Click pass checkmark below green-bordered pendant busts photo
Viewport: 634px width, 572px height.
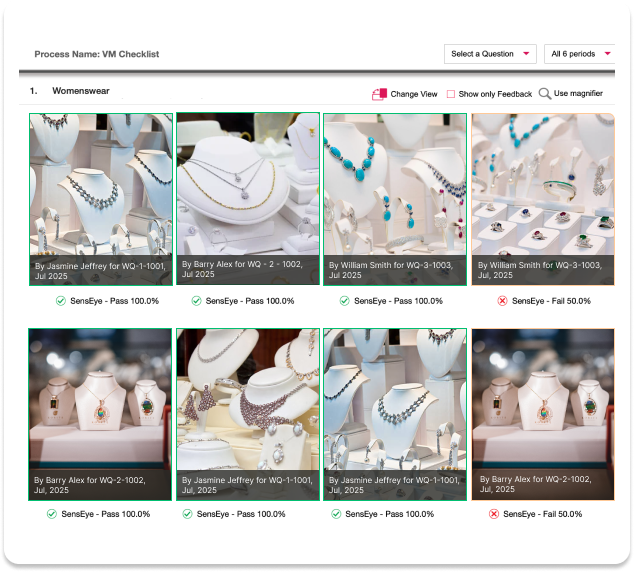pos(51,514)
